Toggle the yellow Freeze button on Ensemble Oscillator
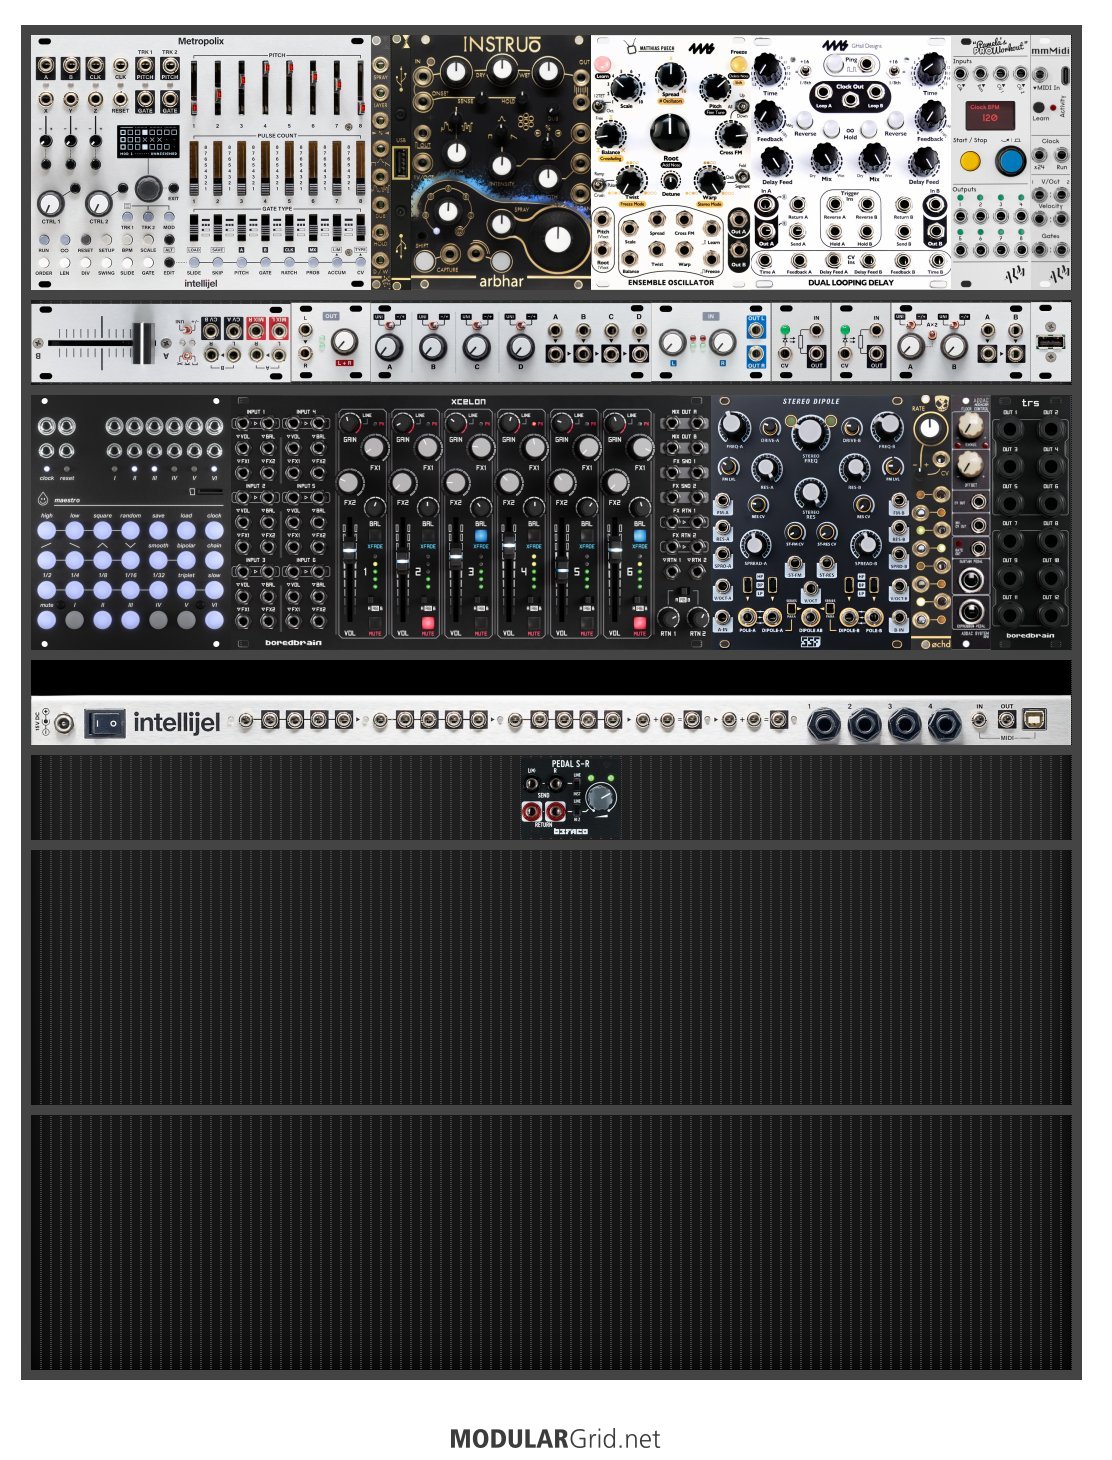Screen dimensions: 1112x1460 coord(738,64)
